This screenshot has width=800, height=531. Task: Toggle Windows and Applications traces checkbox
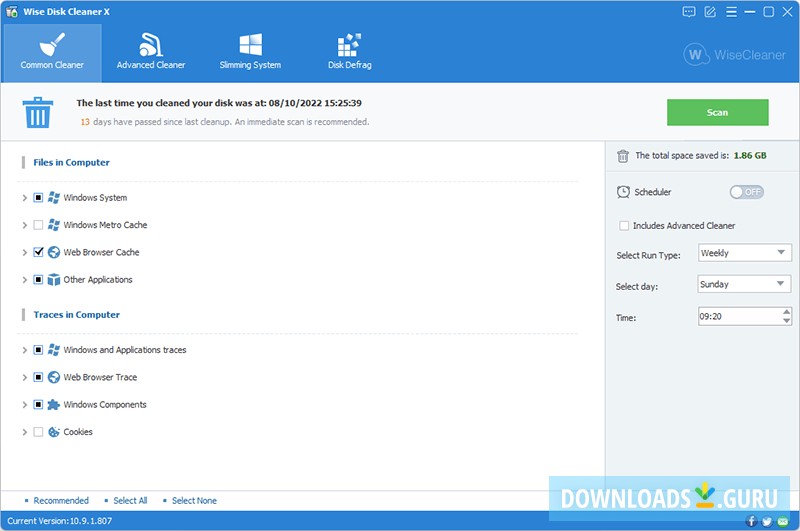point(38,350)
